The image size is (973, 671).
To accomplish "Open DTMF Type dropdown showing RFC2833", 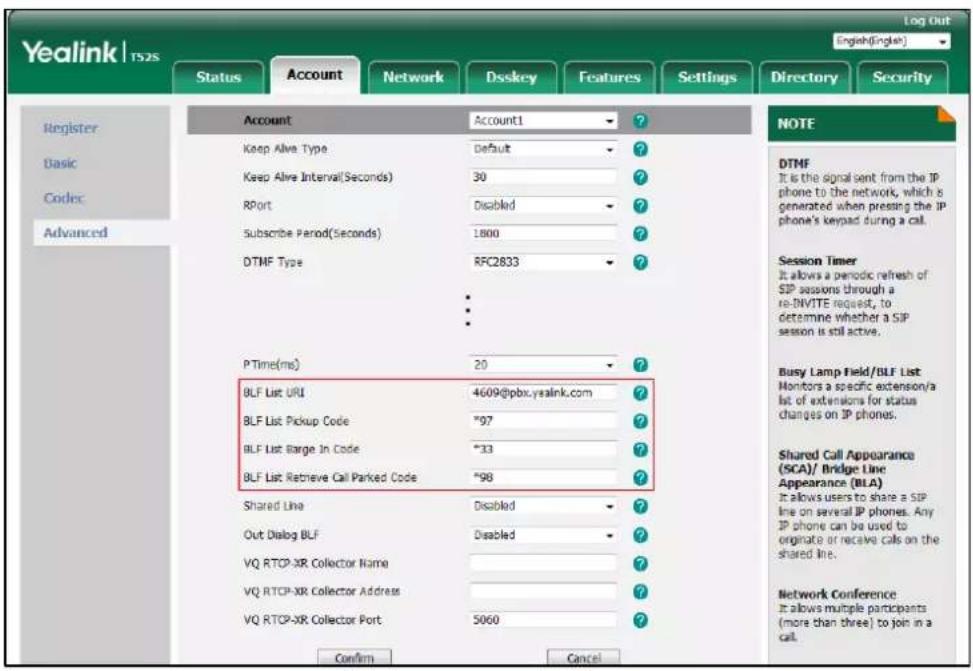I will tap(543, 262).
